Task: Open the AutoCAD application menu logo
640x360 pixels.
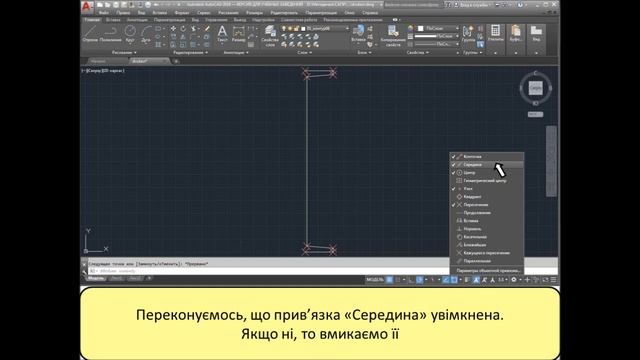Action: point(87,6)
